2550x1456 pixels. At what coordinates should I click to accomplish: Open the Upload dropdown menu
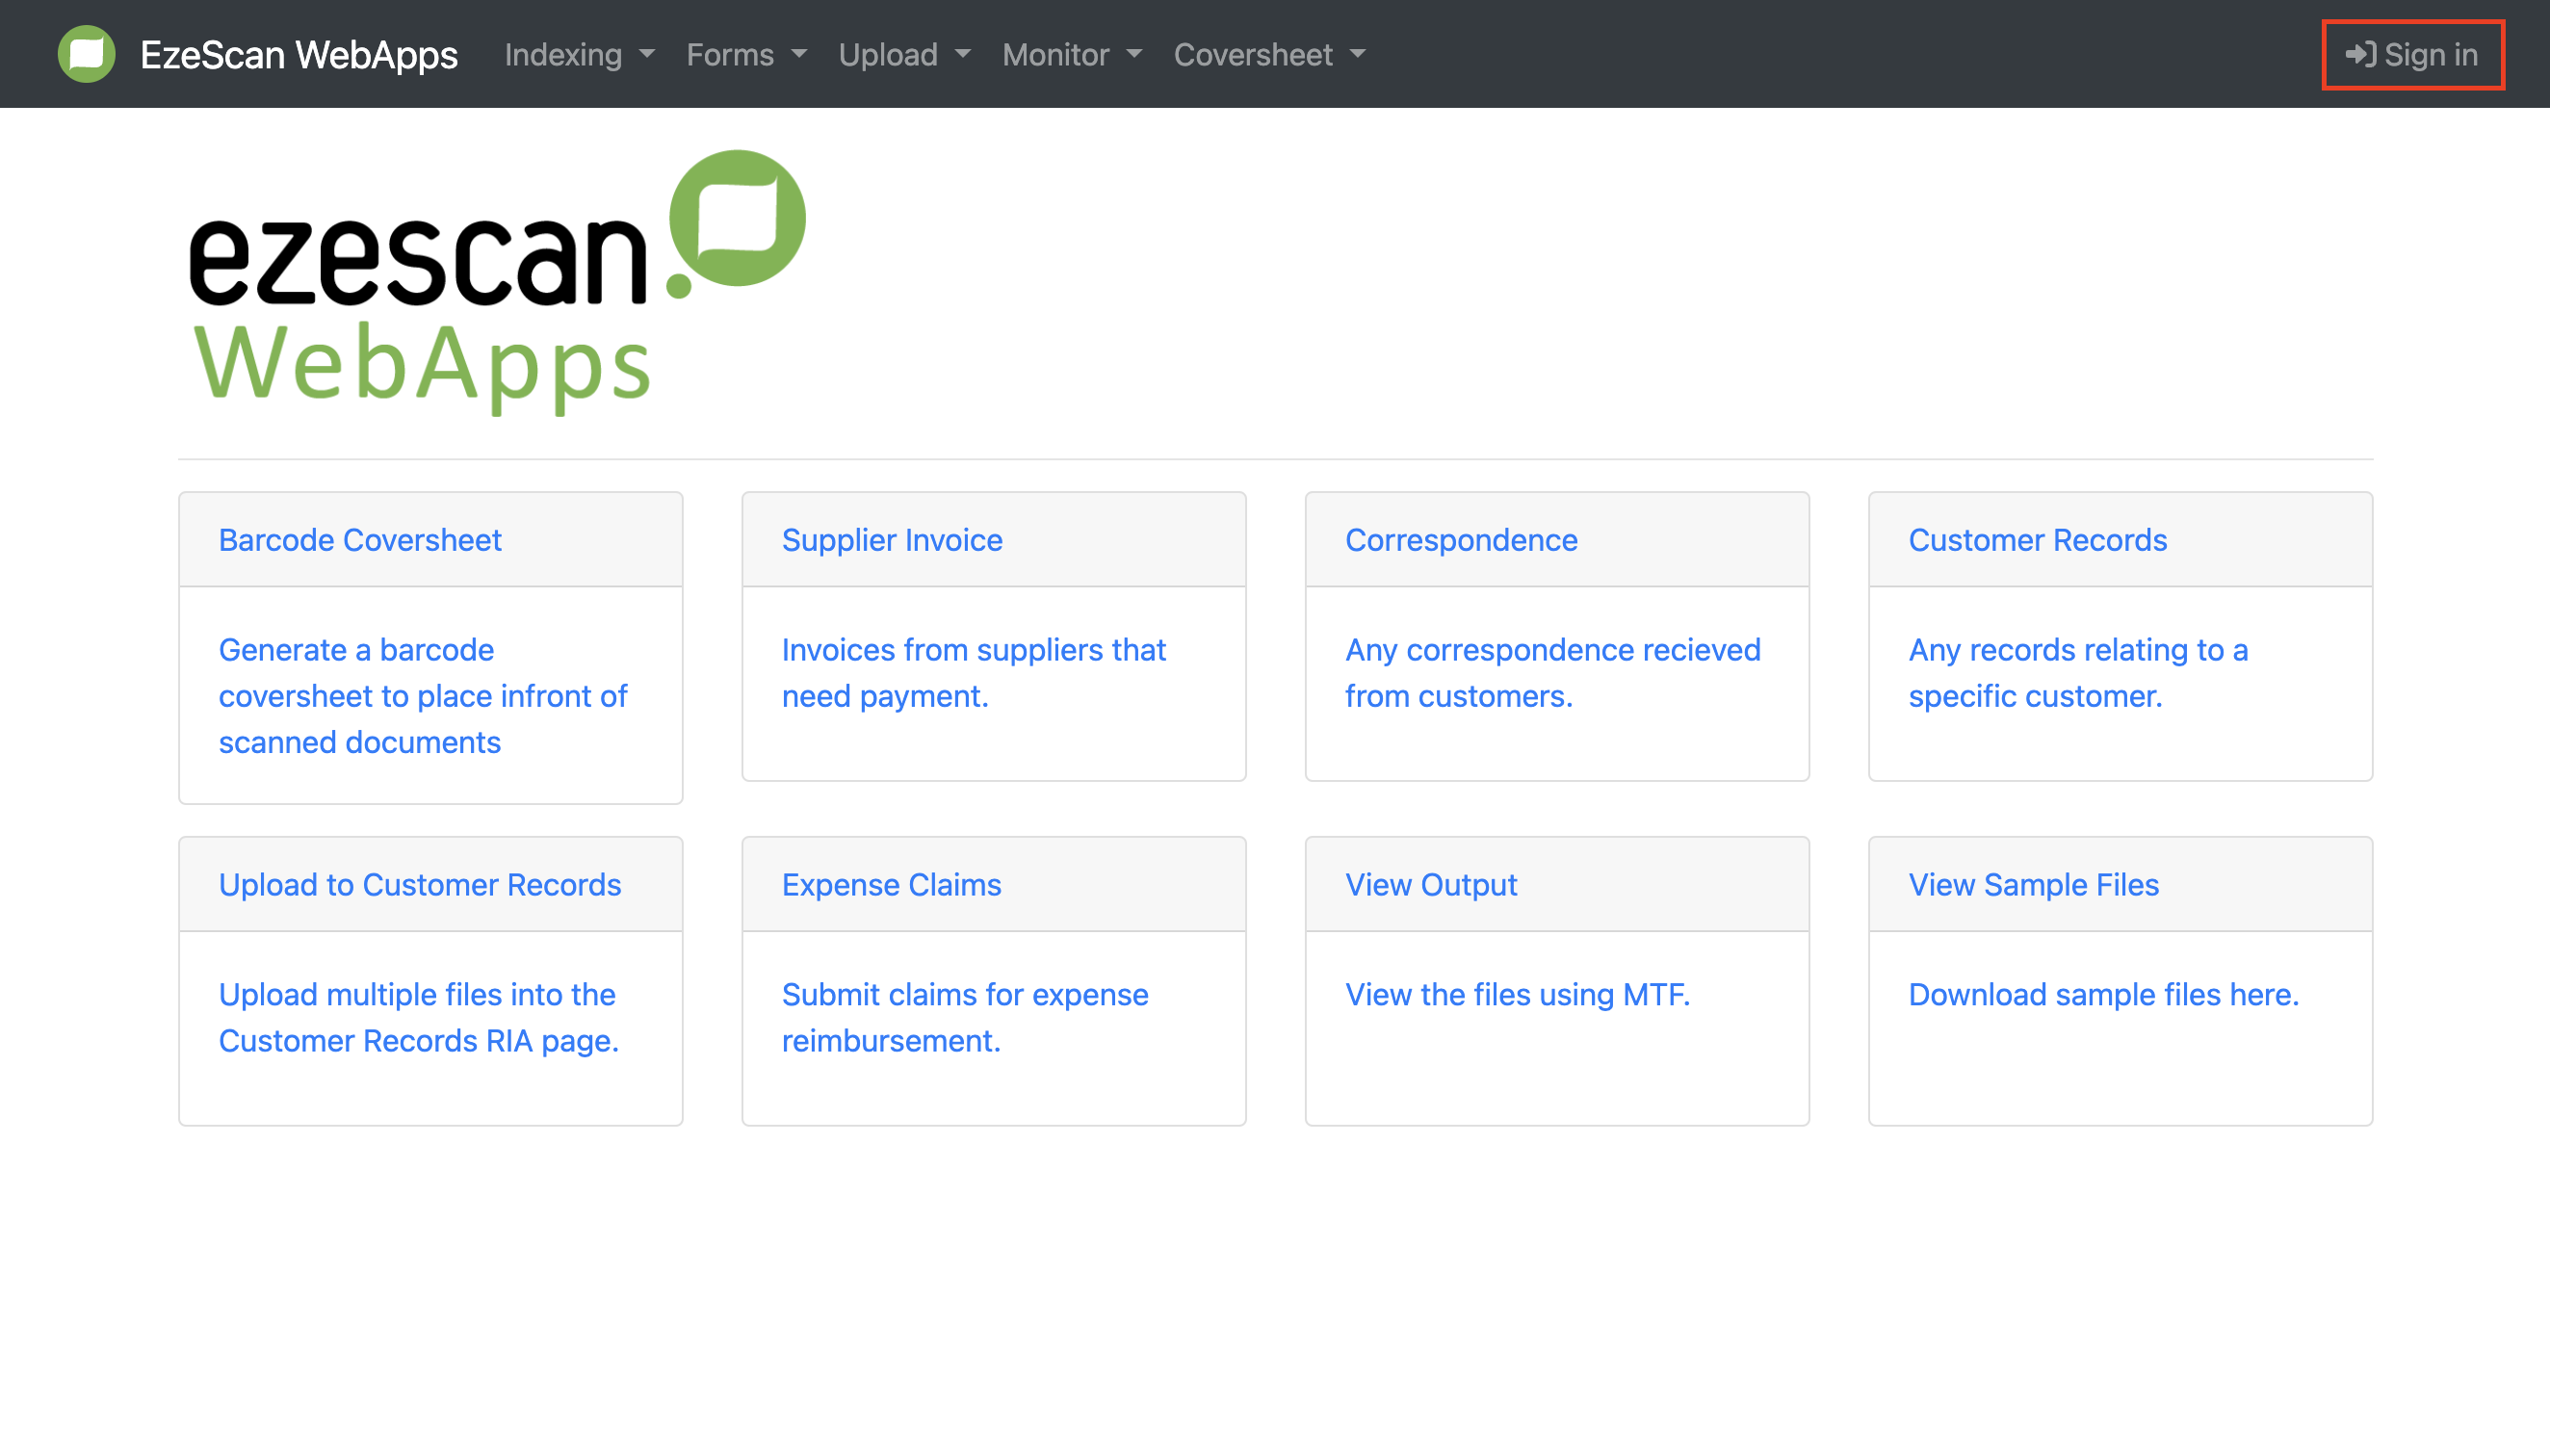(x=904, y=54)
